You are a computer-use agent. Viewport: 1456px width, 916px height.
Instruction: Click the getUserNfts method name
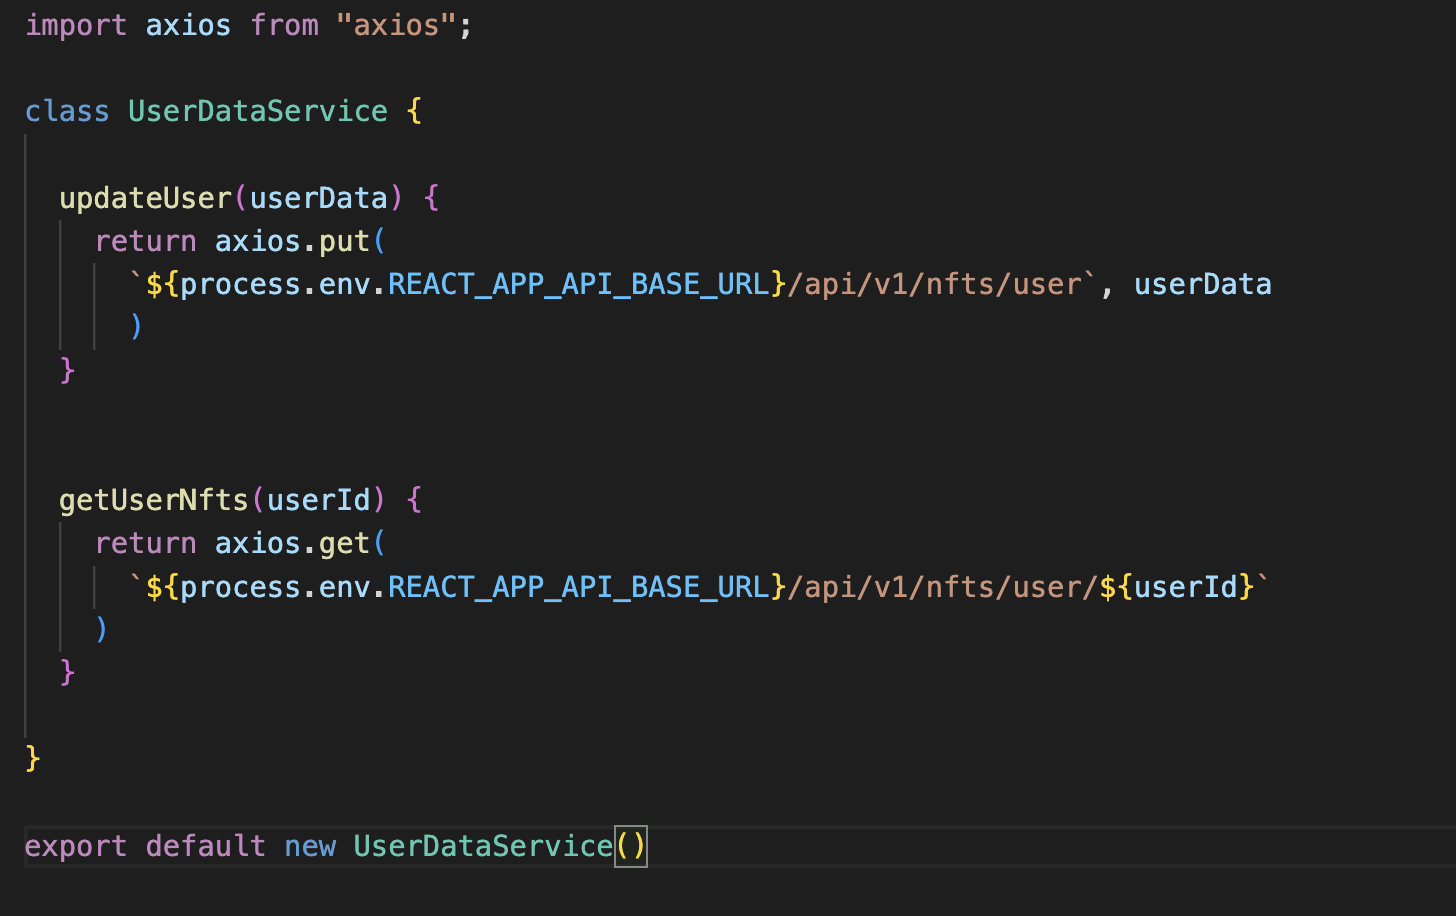coord(153,499)
